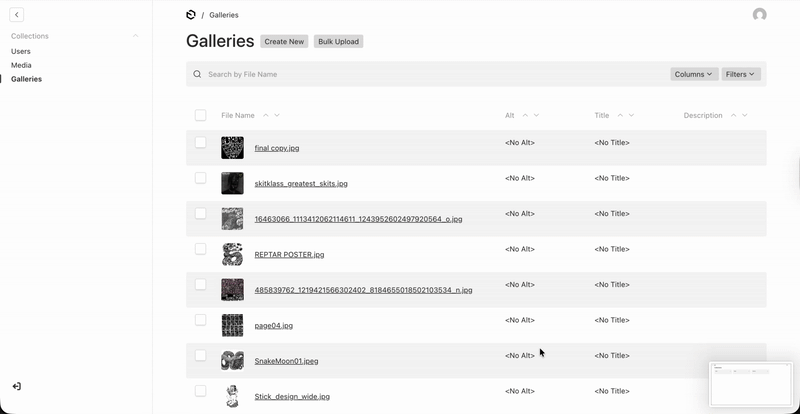
Task: Click the log out icon
Action: click(17, 386)
